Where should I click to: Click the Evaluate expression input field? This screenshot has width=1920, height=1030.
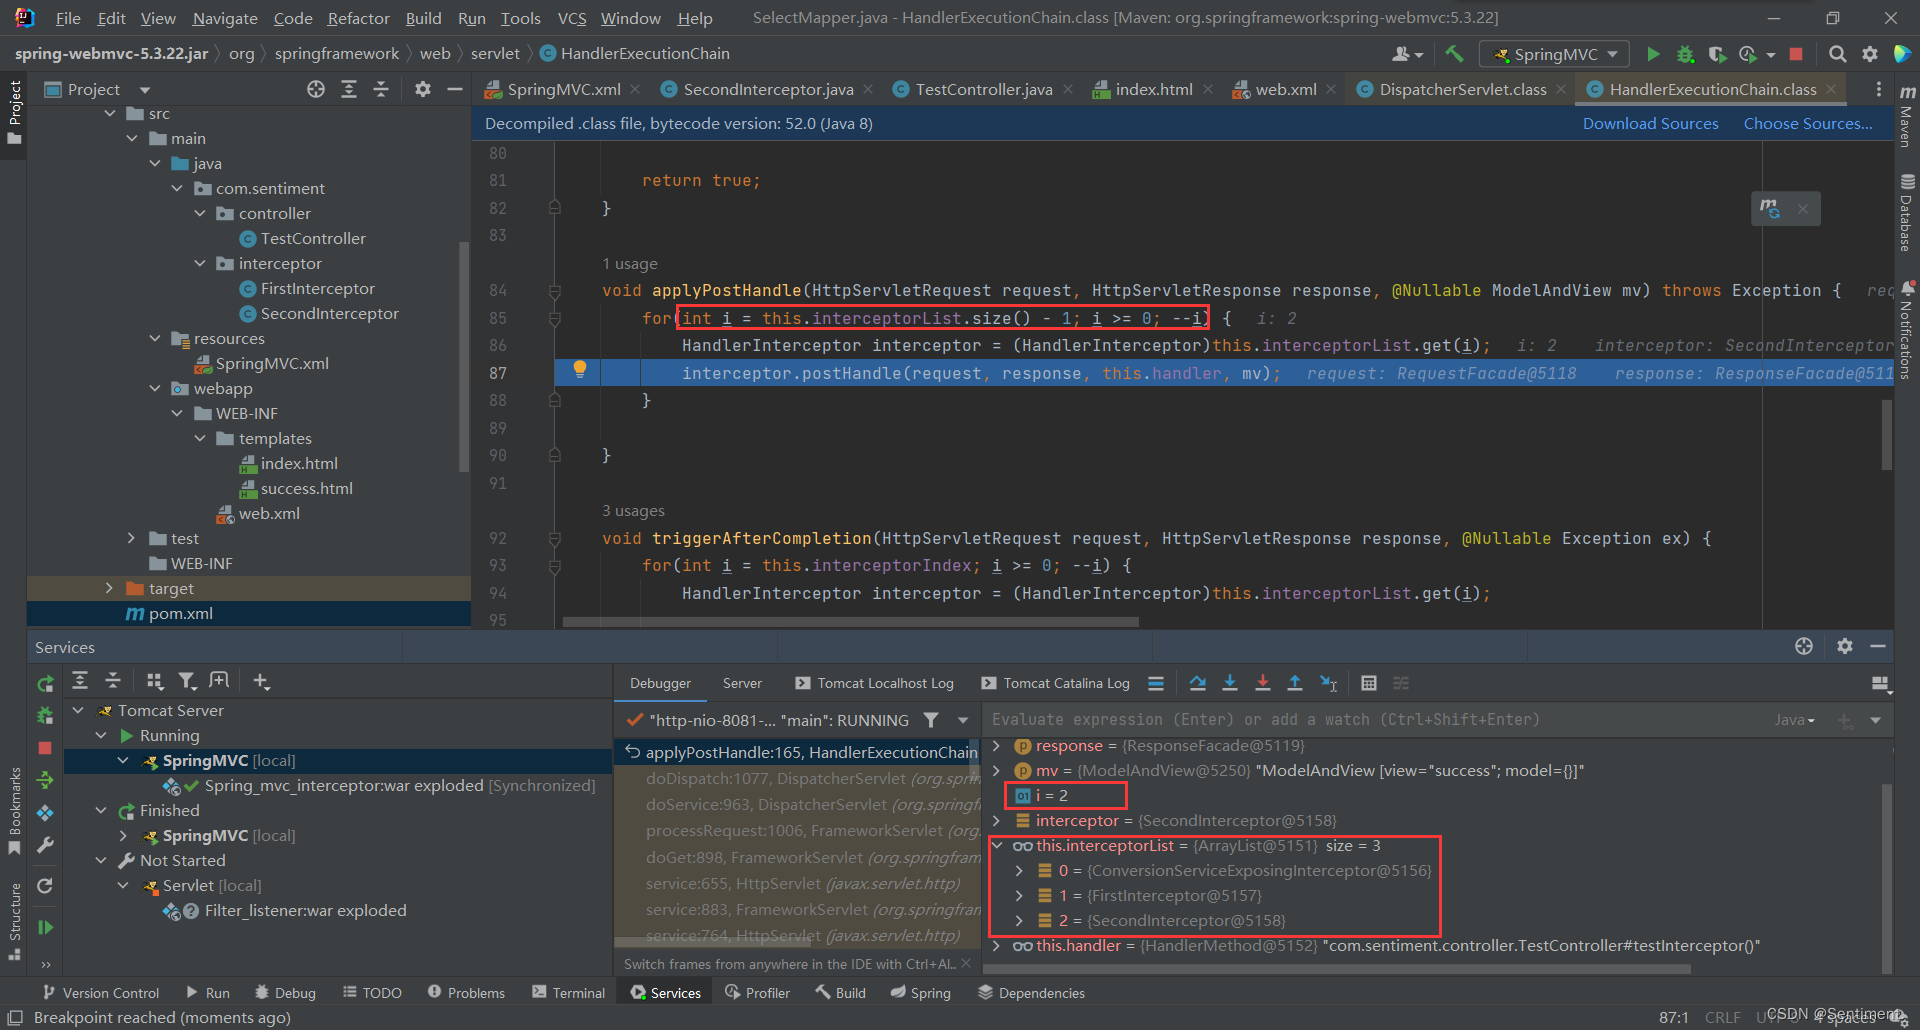click(x=1375, y=720)
